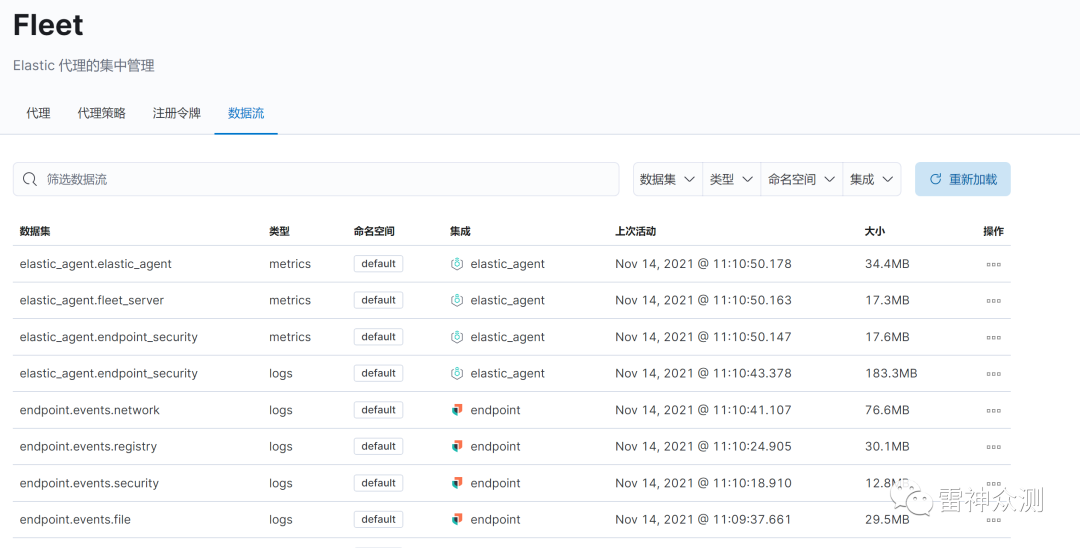
Task: Sort by 上次活动 column header
Action: click(635, 231)
